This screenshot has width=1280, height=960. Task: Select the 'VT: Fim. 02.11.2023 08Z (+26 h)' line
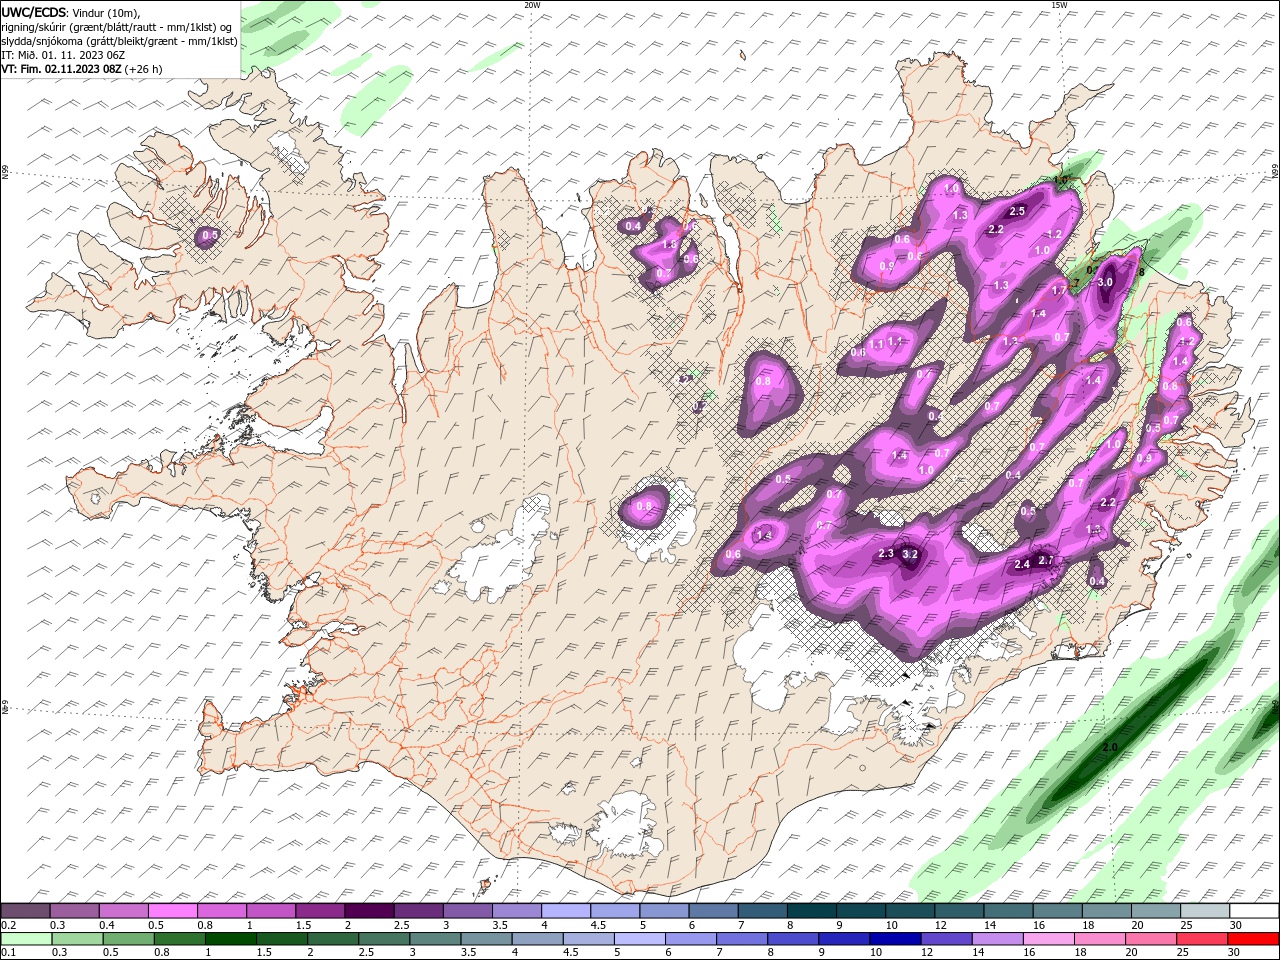coord(82,69)
